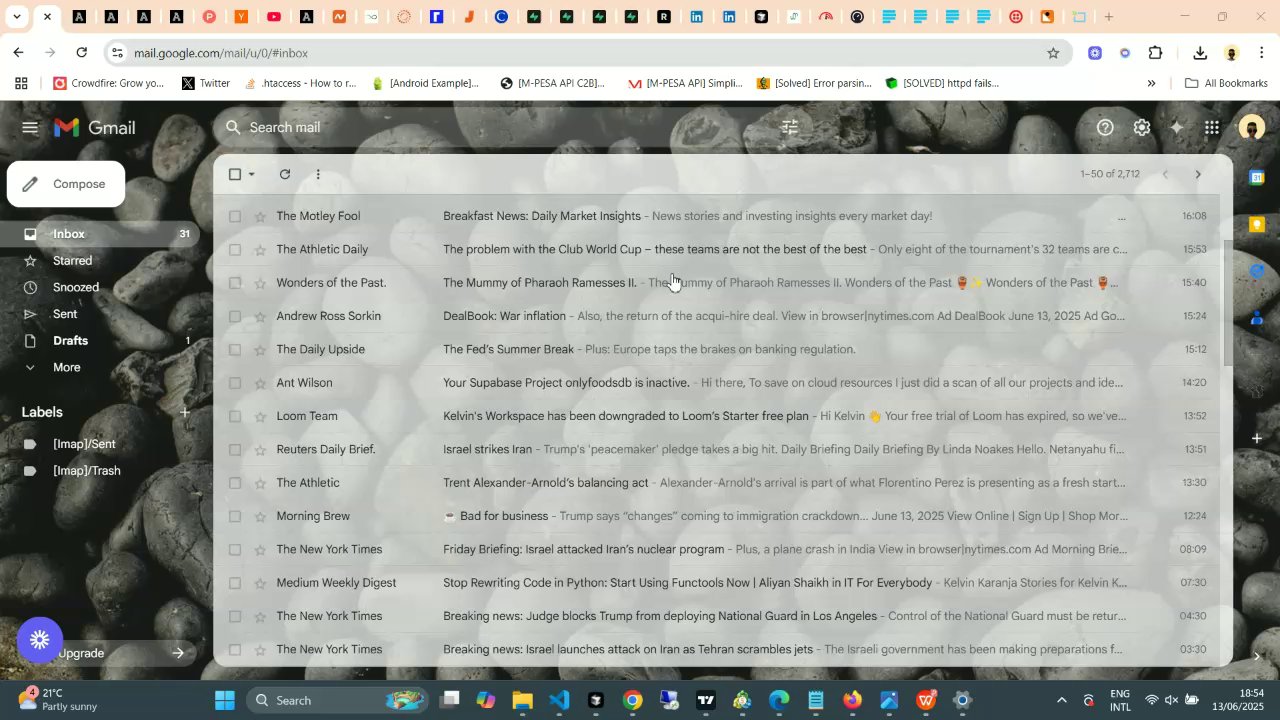Star the Morning Brew email

pos(260,516)
